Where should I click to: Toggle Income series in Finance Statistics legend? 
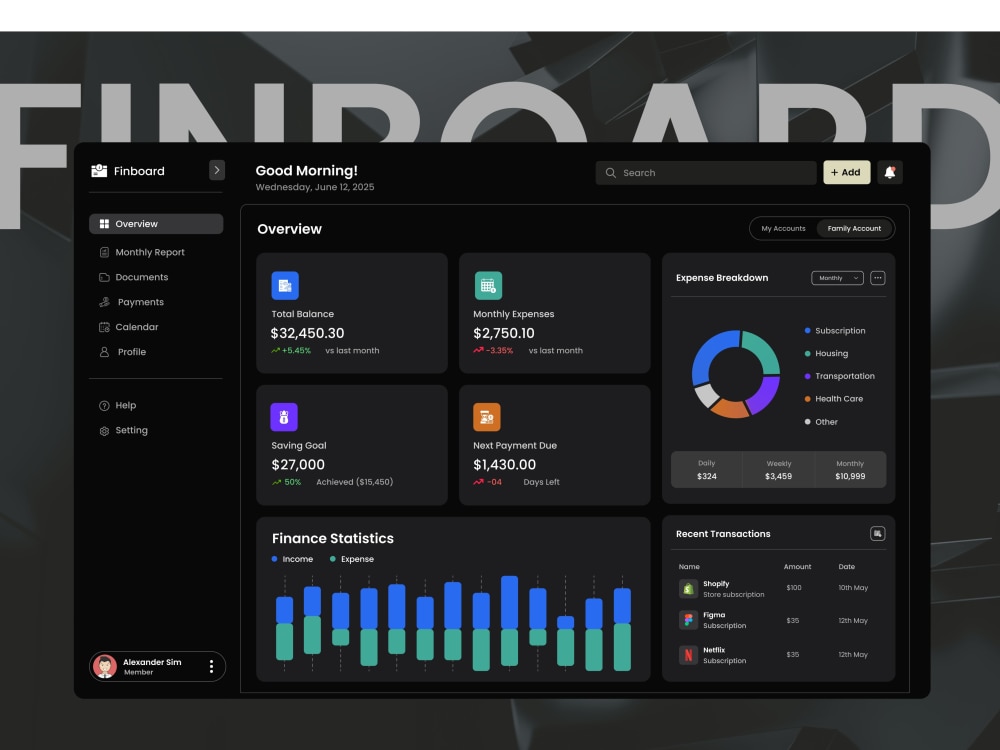click(292, 559)
